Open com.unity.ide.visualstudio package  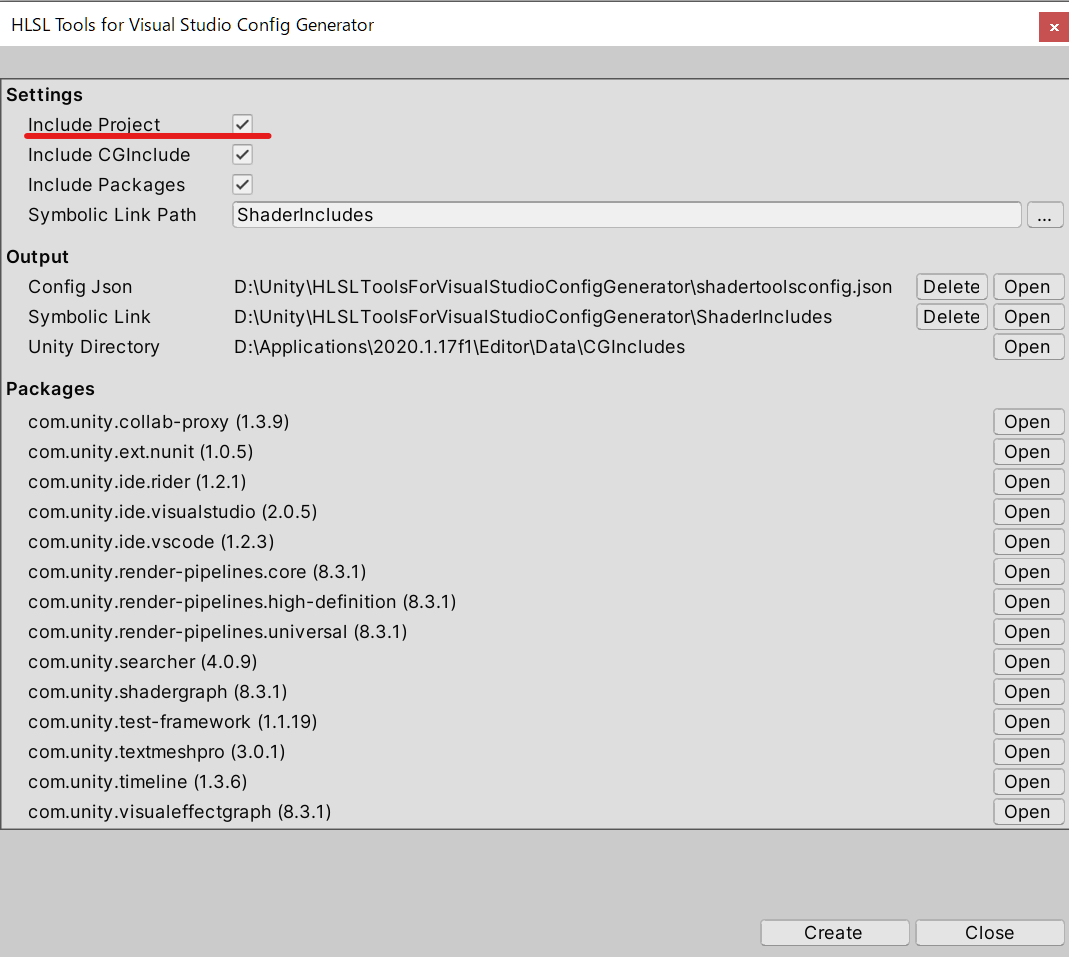click(1027, 512)
